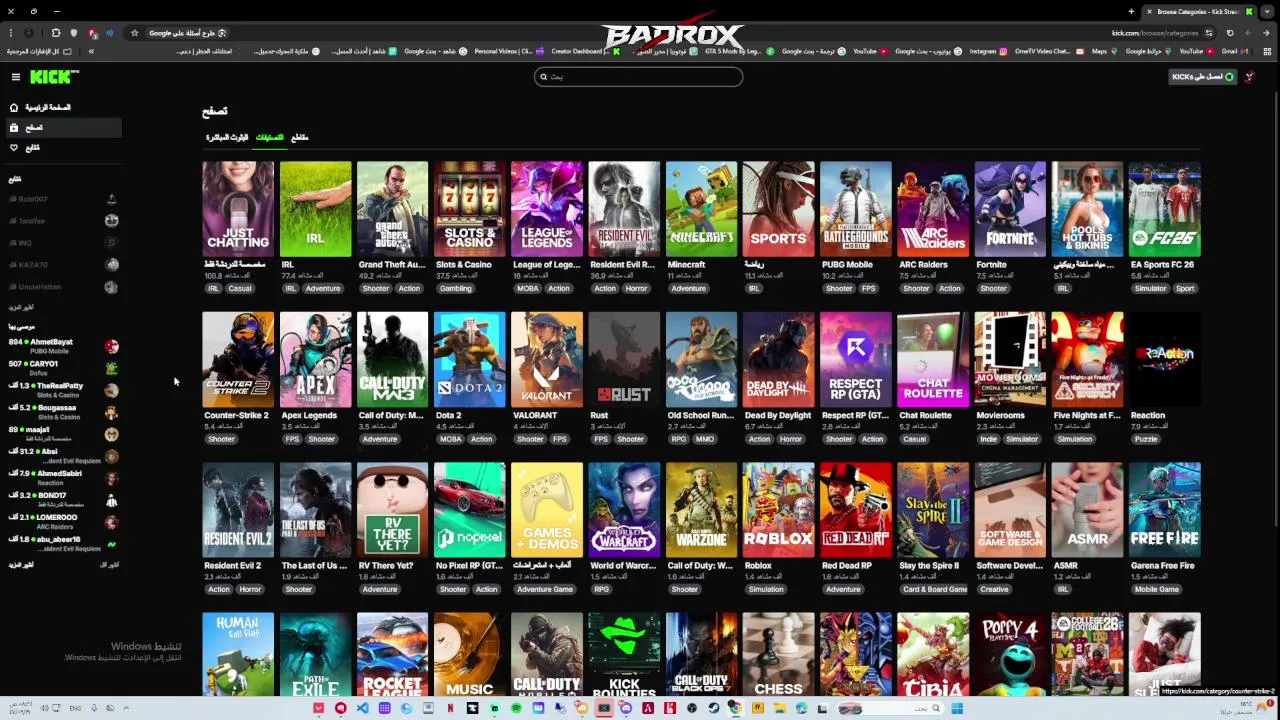1280x720 pixels.
Task: Open Minecraft category thumbnail
Action: click(x=701, y=209)
